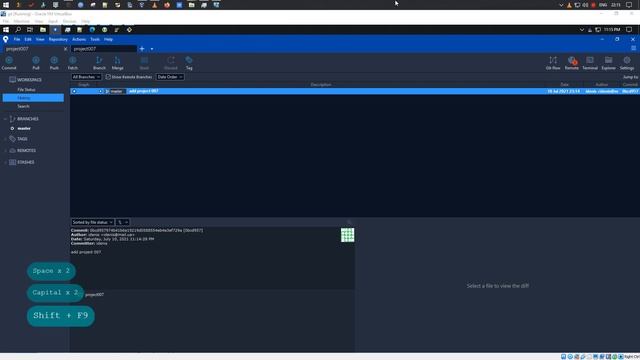This screenshot has height=360, width=640.
Task: Open the Date Order dropdown
Action: 170,77
